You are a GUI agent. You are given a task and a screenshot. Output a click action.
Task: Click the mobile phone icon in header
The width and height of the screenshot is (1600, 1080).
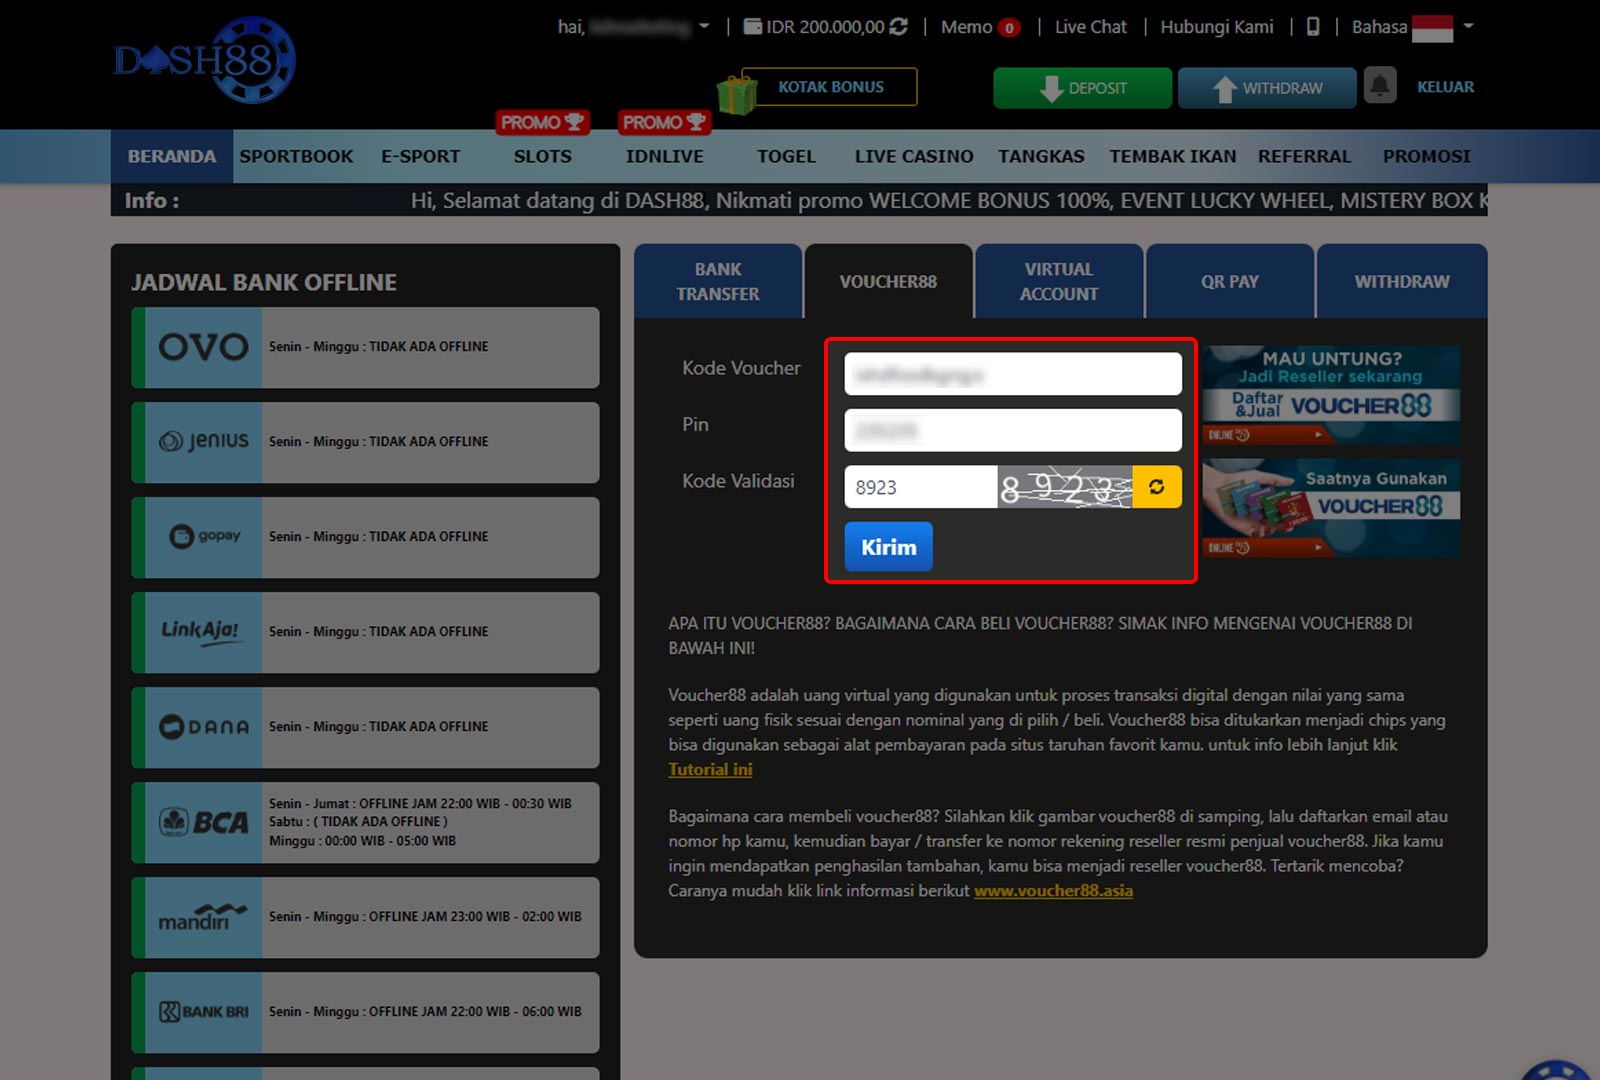(x=1313, y=27)
